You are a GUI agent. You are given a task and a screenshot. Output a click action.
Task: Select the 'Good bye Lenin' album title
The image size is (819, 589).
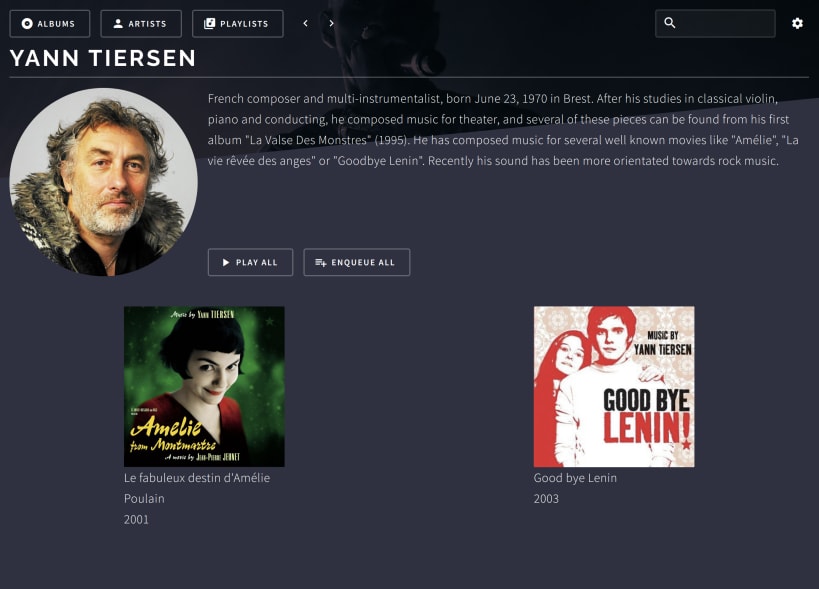(x=575, y=478)
